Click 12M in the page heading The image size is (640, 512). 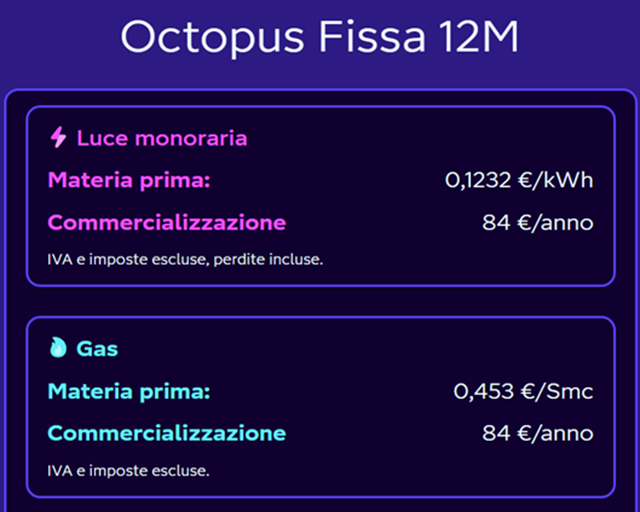481,38
